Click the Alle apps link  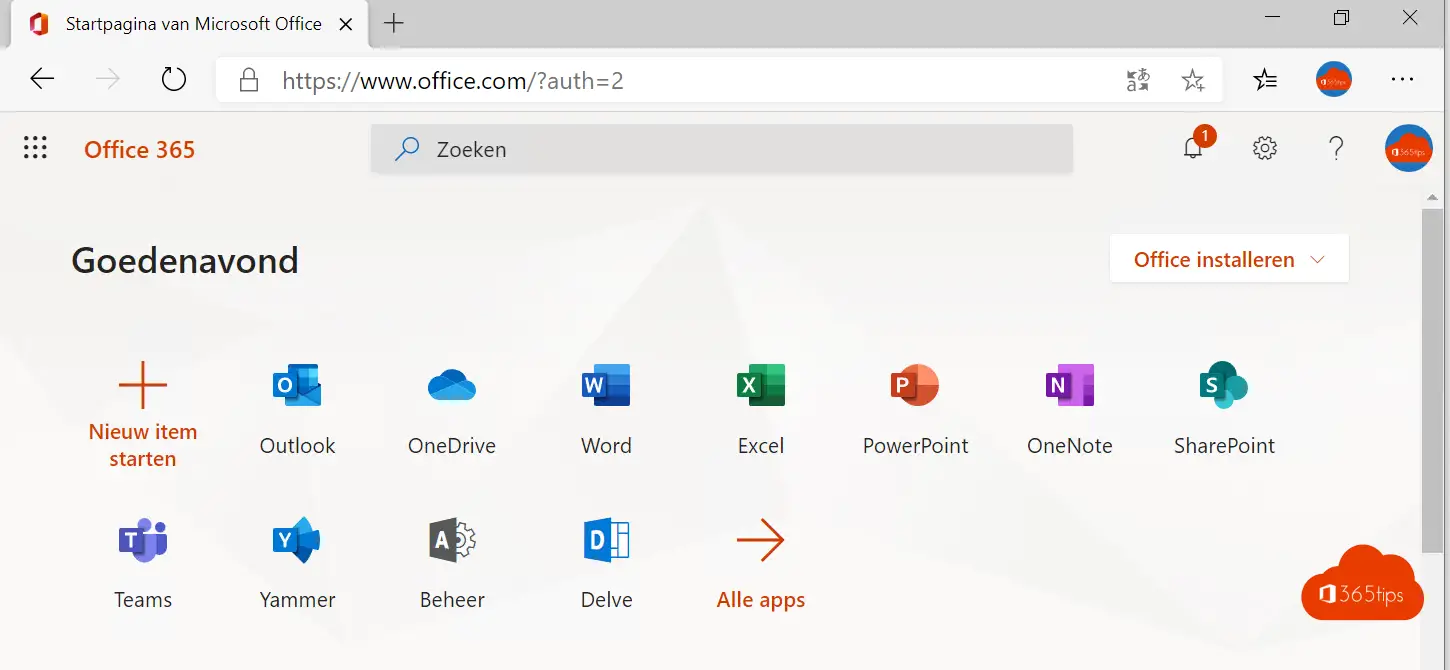point(760,600)
